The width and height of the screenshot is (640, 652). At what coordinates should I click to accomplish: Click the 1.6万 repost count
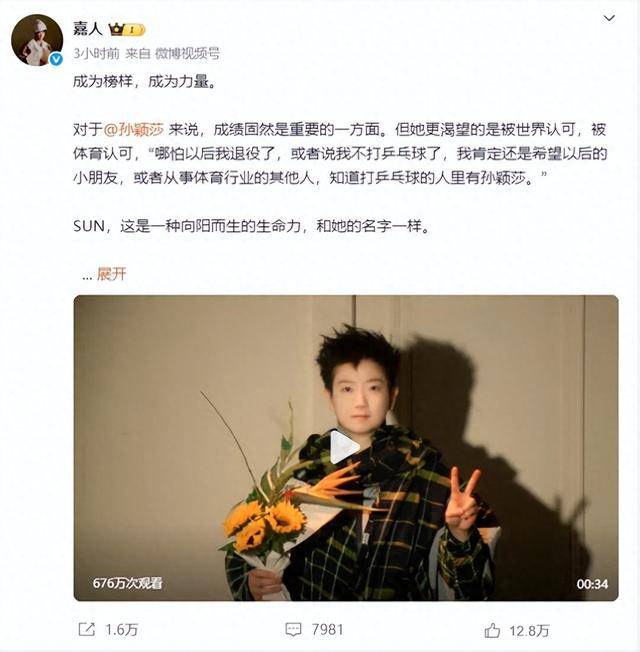tap(121, 630)
